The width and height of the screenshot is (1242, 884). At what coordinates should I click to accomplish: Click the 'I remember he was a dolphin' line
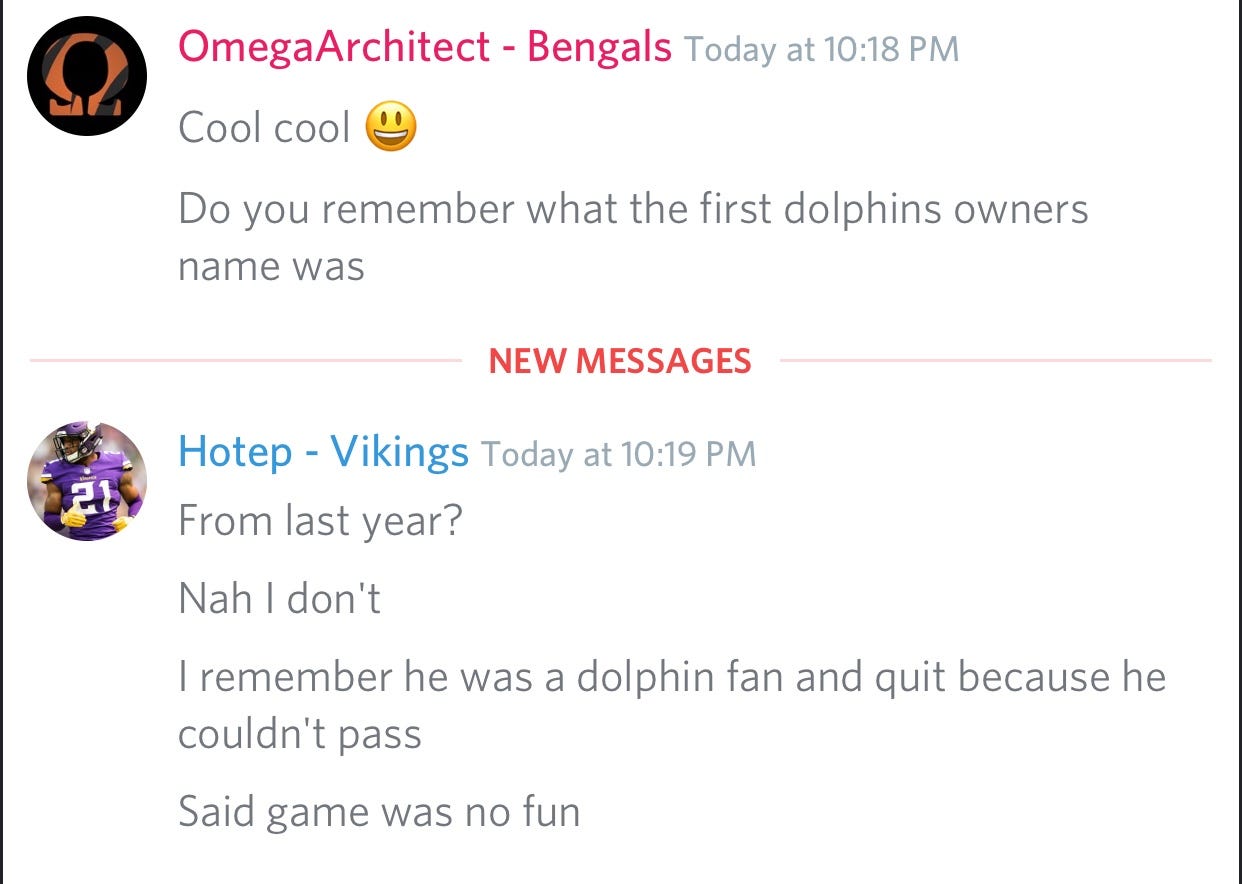click(672, 677)
